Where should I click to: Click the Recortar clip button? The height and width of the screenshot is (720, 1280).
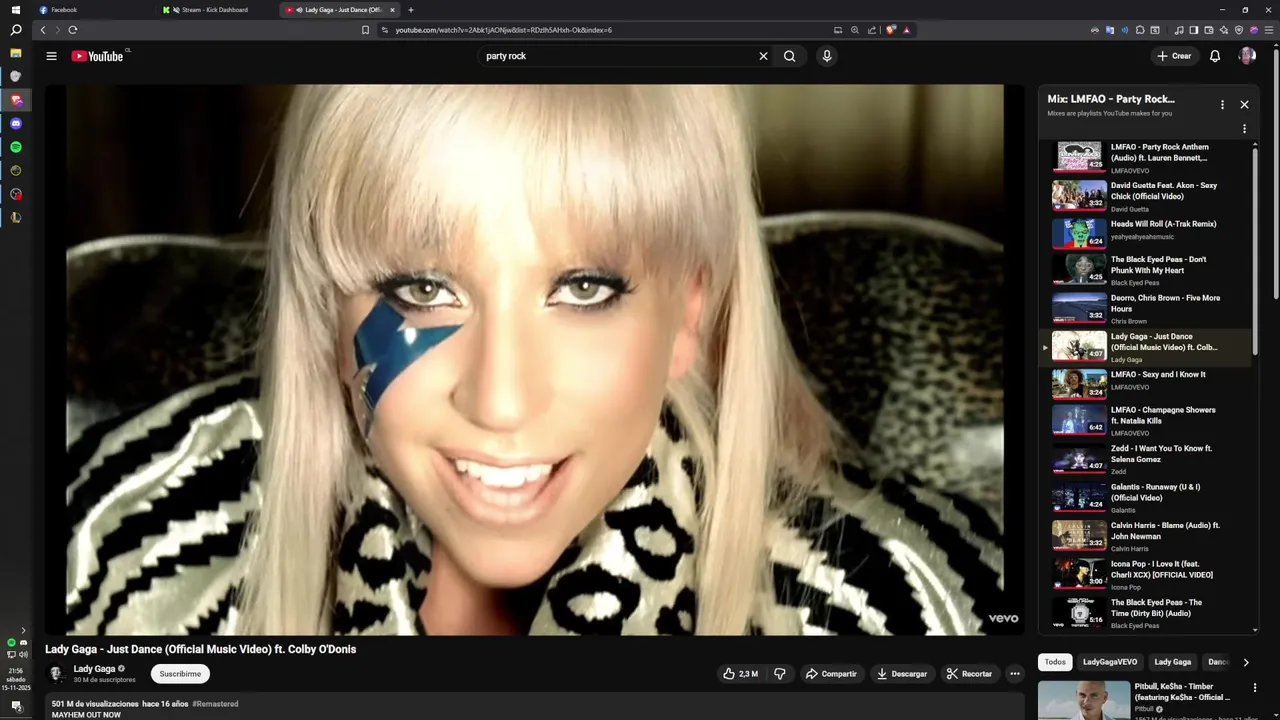click(x=970, y=674)
